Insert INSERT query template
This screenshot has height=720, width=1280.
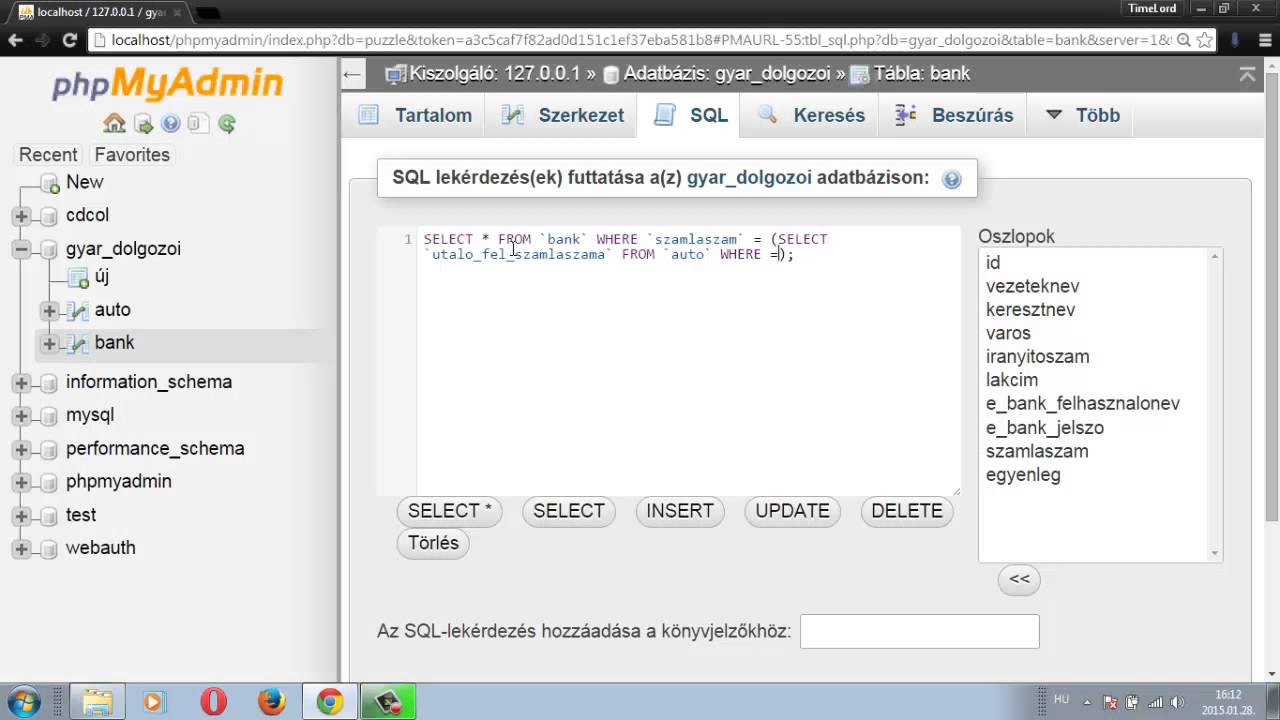tap(680, 511)
